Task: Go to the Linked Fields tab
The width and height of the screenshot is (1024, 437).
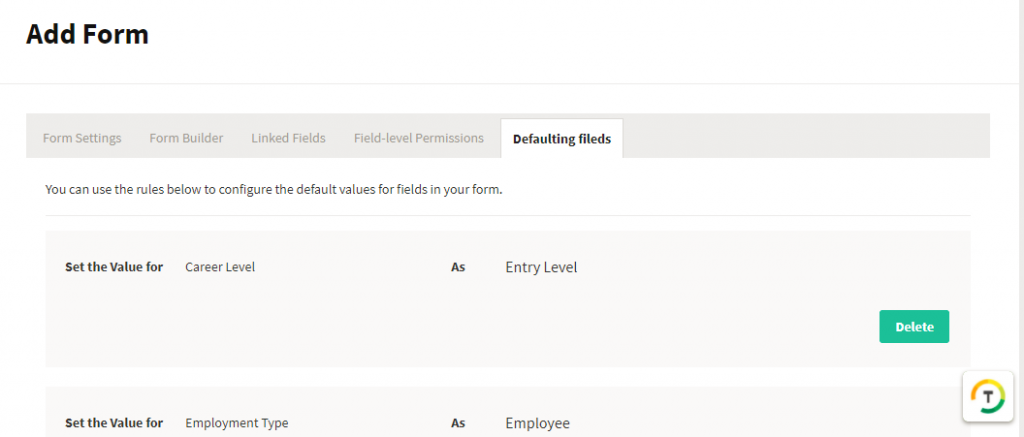Action: pyautogui.click(x=289, y=138)
